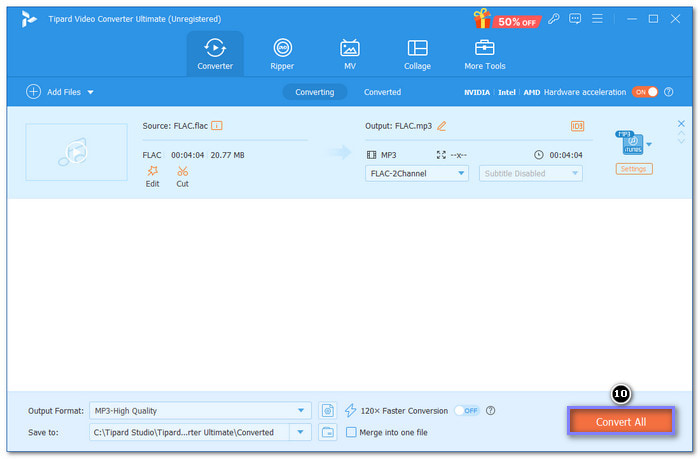This screenshot has height=459, width=700.
Task: Open the hamburger menu icon
Action: pos(597,19)
